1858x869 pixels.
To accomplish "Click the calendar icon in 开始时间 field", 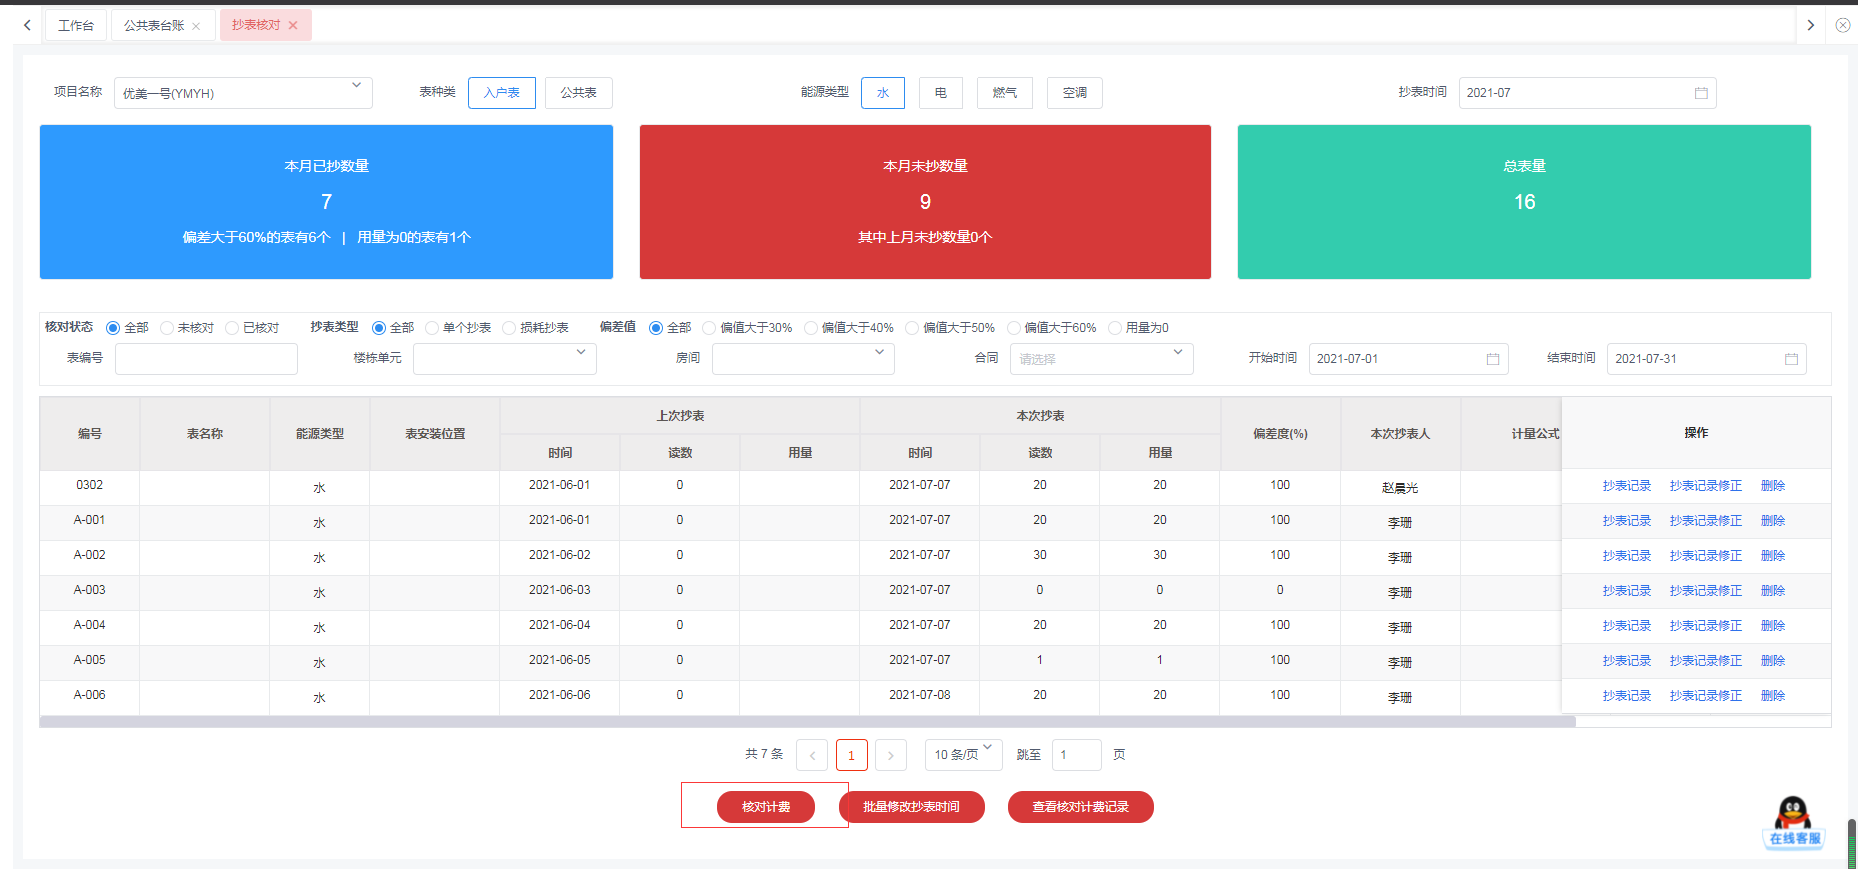I will pos(1492,359).
